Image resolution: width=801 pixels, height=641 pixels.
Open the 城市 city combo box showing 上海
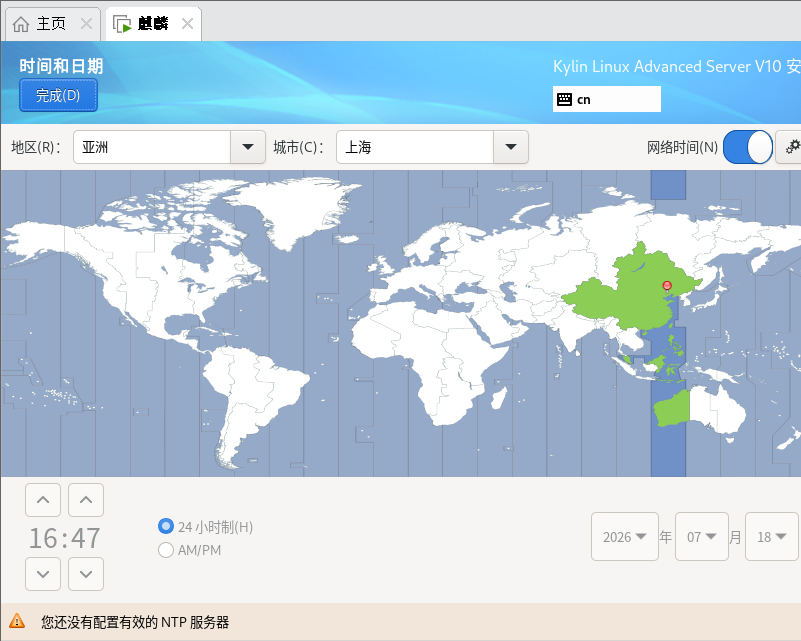tap(432, 147)
